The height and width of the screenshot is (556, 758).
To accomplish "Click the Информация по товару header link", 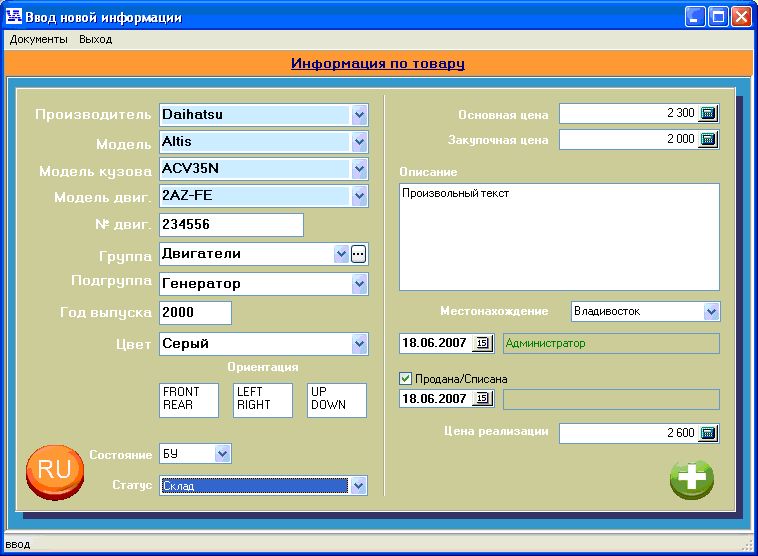I will [x=378, y=63].
